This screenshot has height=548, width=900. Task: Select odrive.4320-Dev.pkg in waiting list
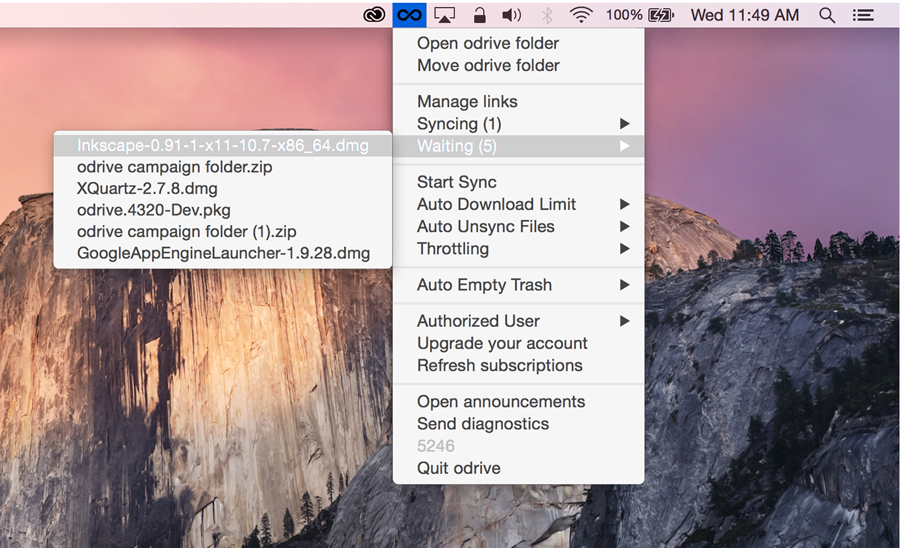point(223,210)
